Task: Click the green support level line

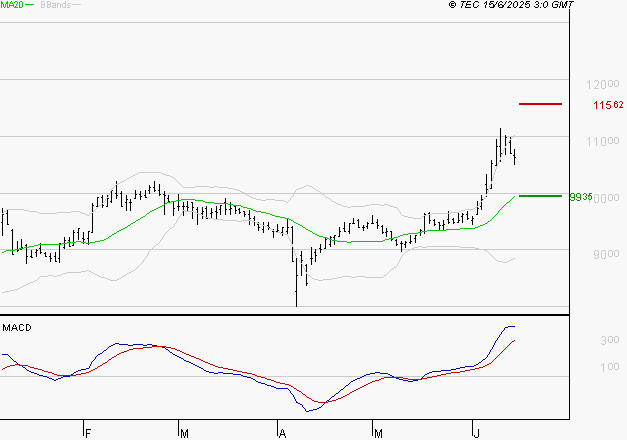Action: click(540, 196)
